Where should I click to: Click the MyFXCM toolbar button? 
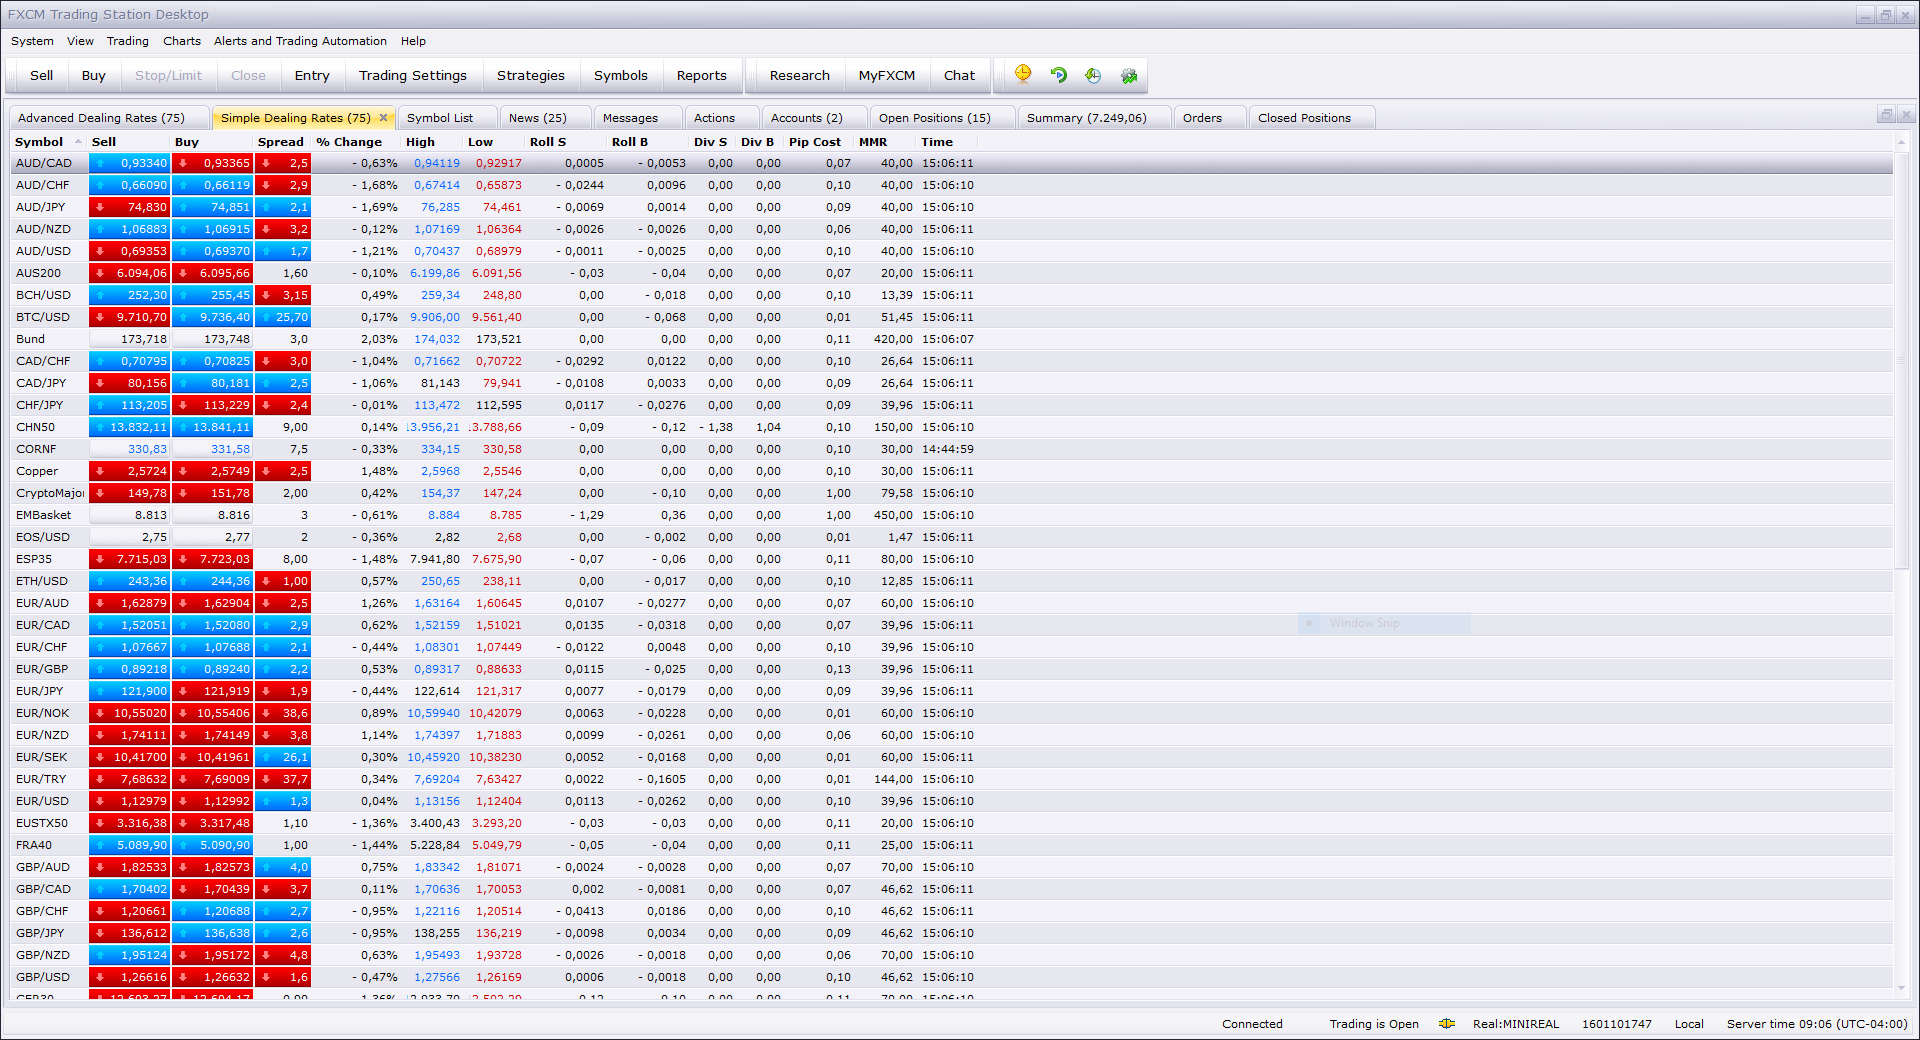[x=887, y=75]
